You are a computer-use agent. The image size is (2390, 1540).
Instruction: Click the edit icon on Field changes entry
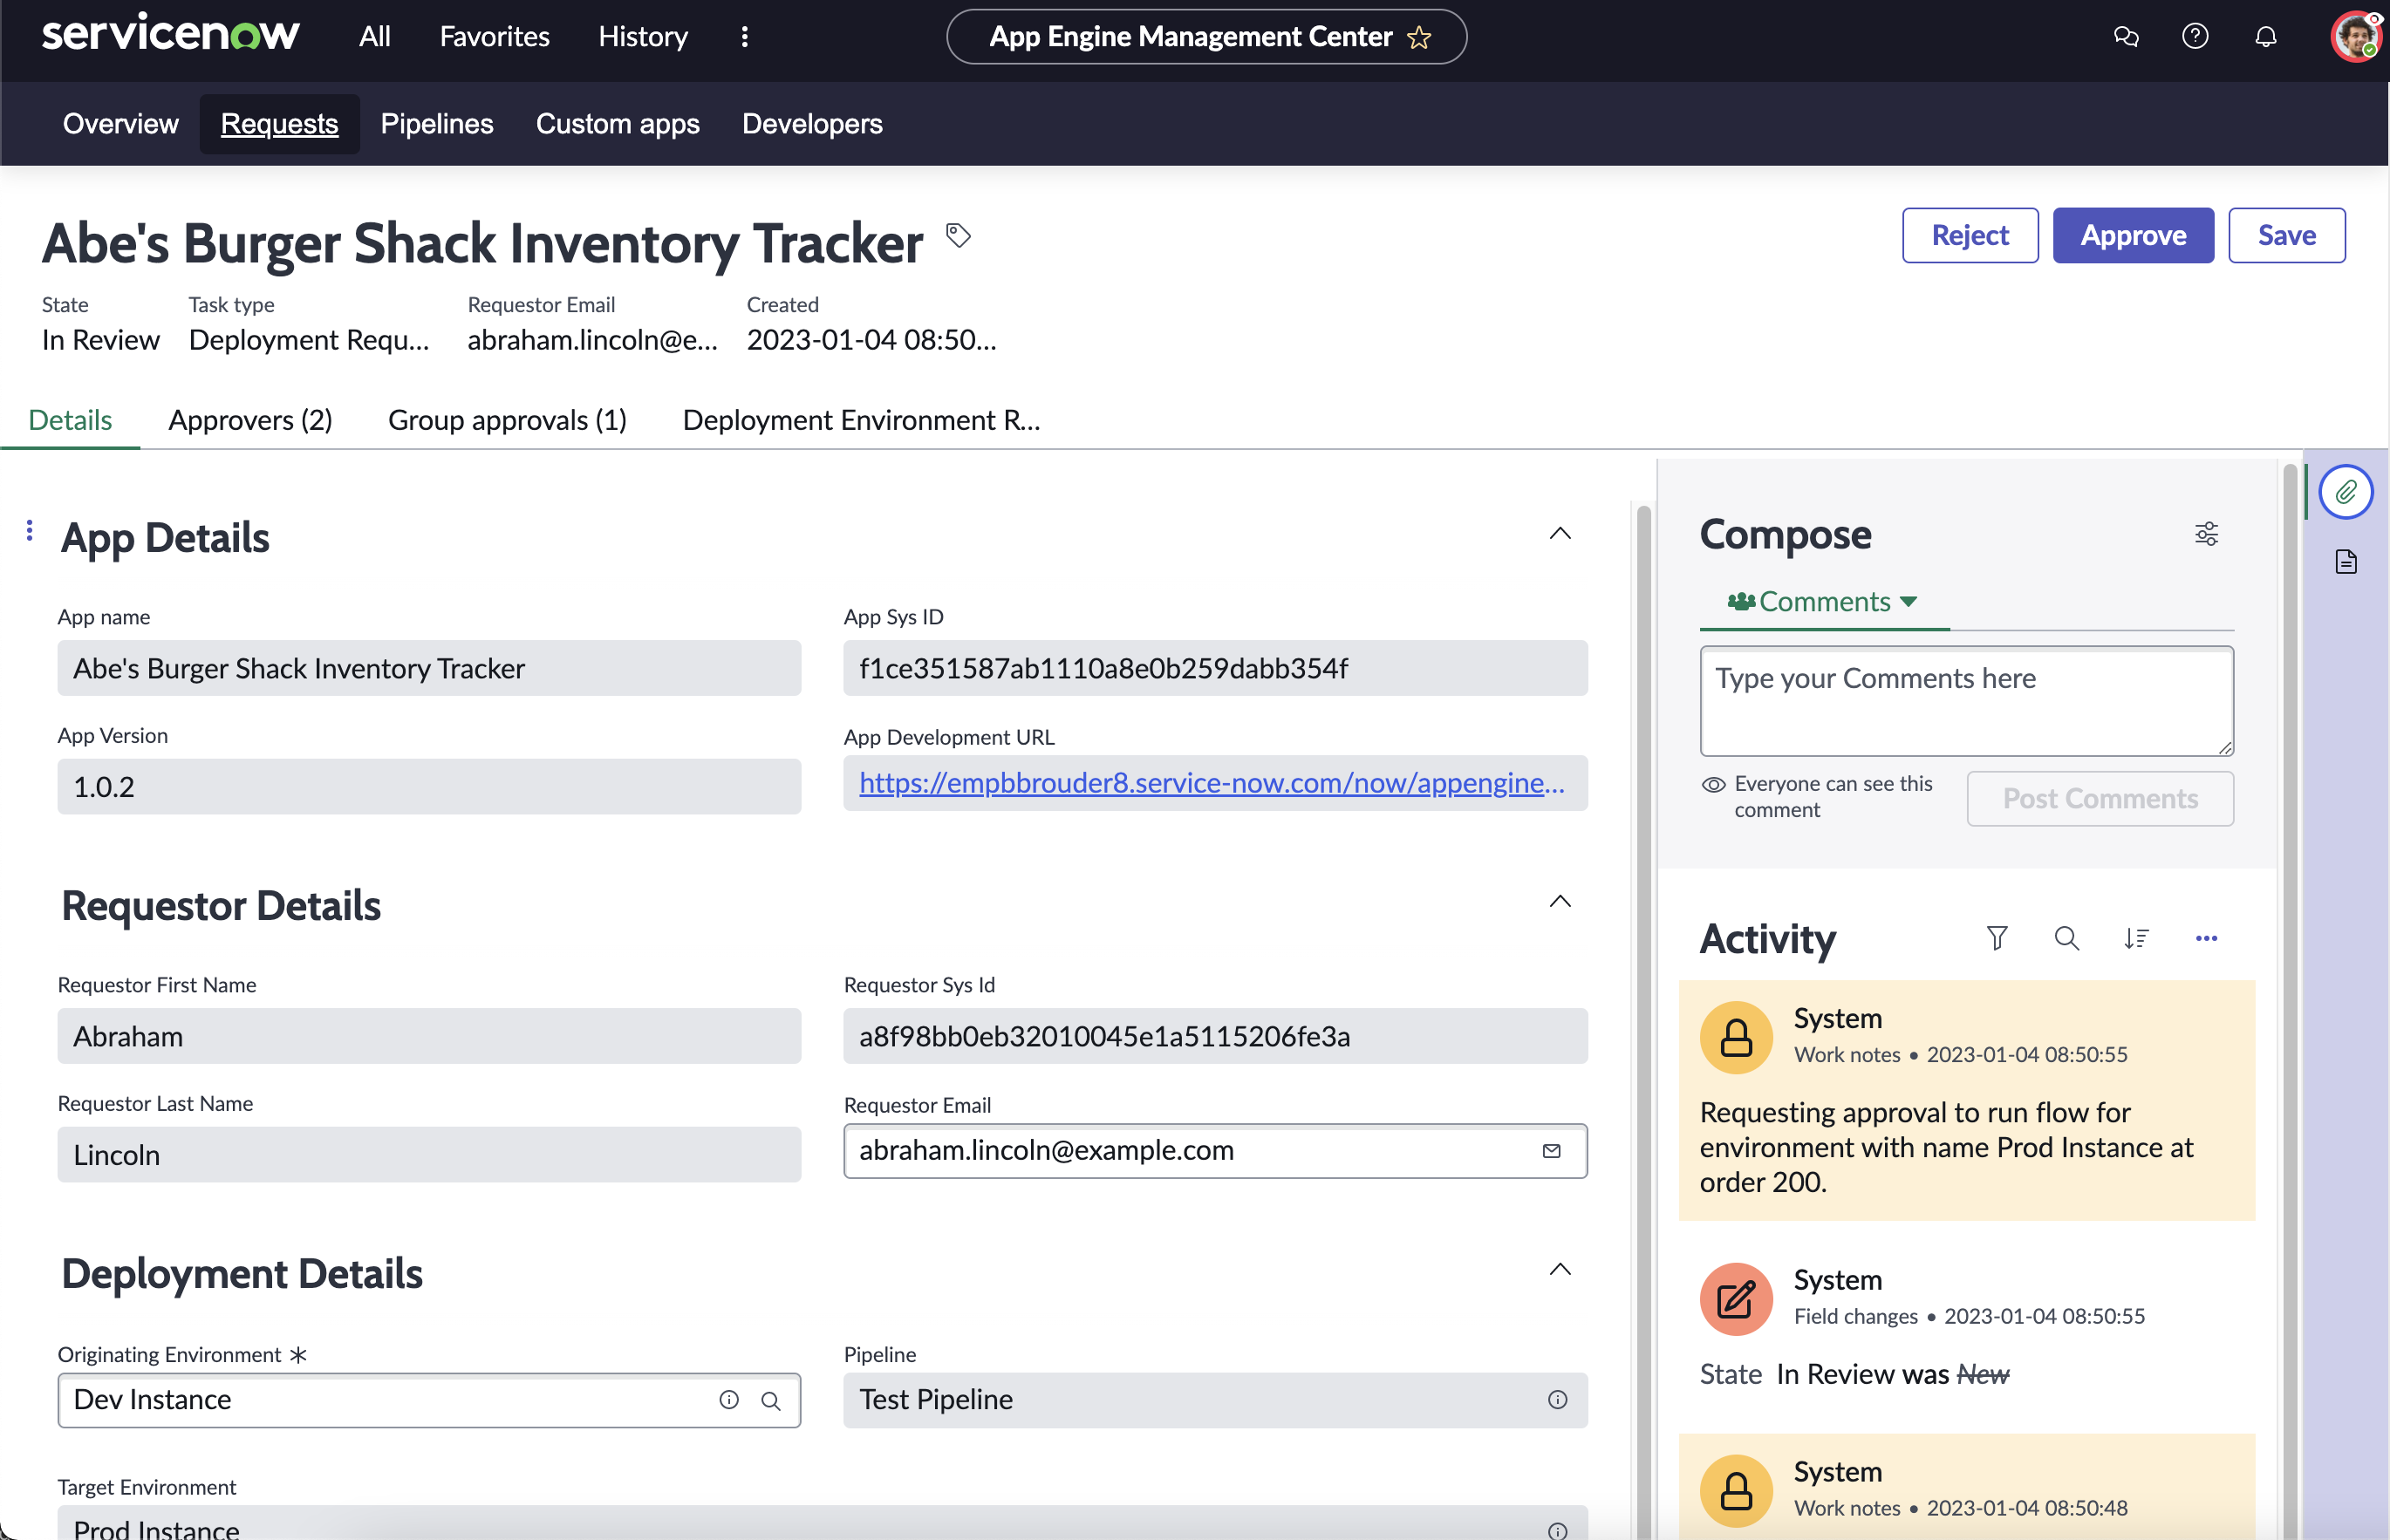point(1736,1299)
